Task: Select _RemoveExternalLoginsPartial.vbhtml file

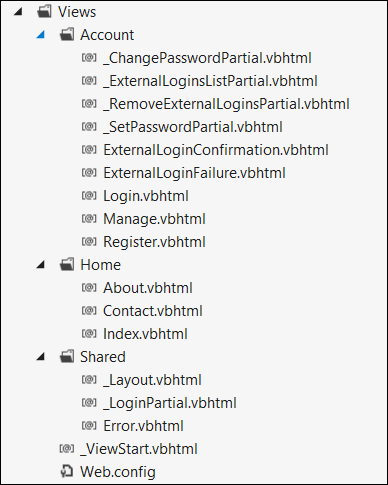Action: 226,104
